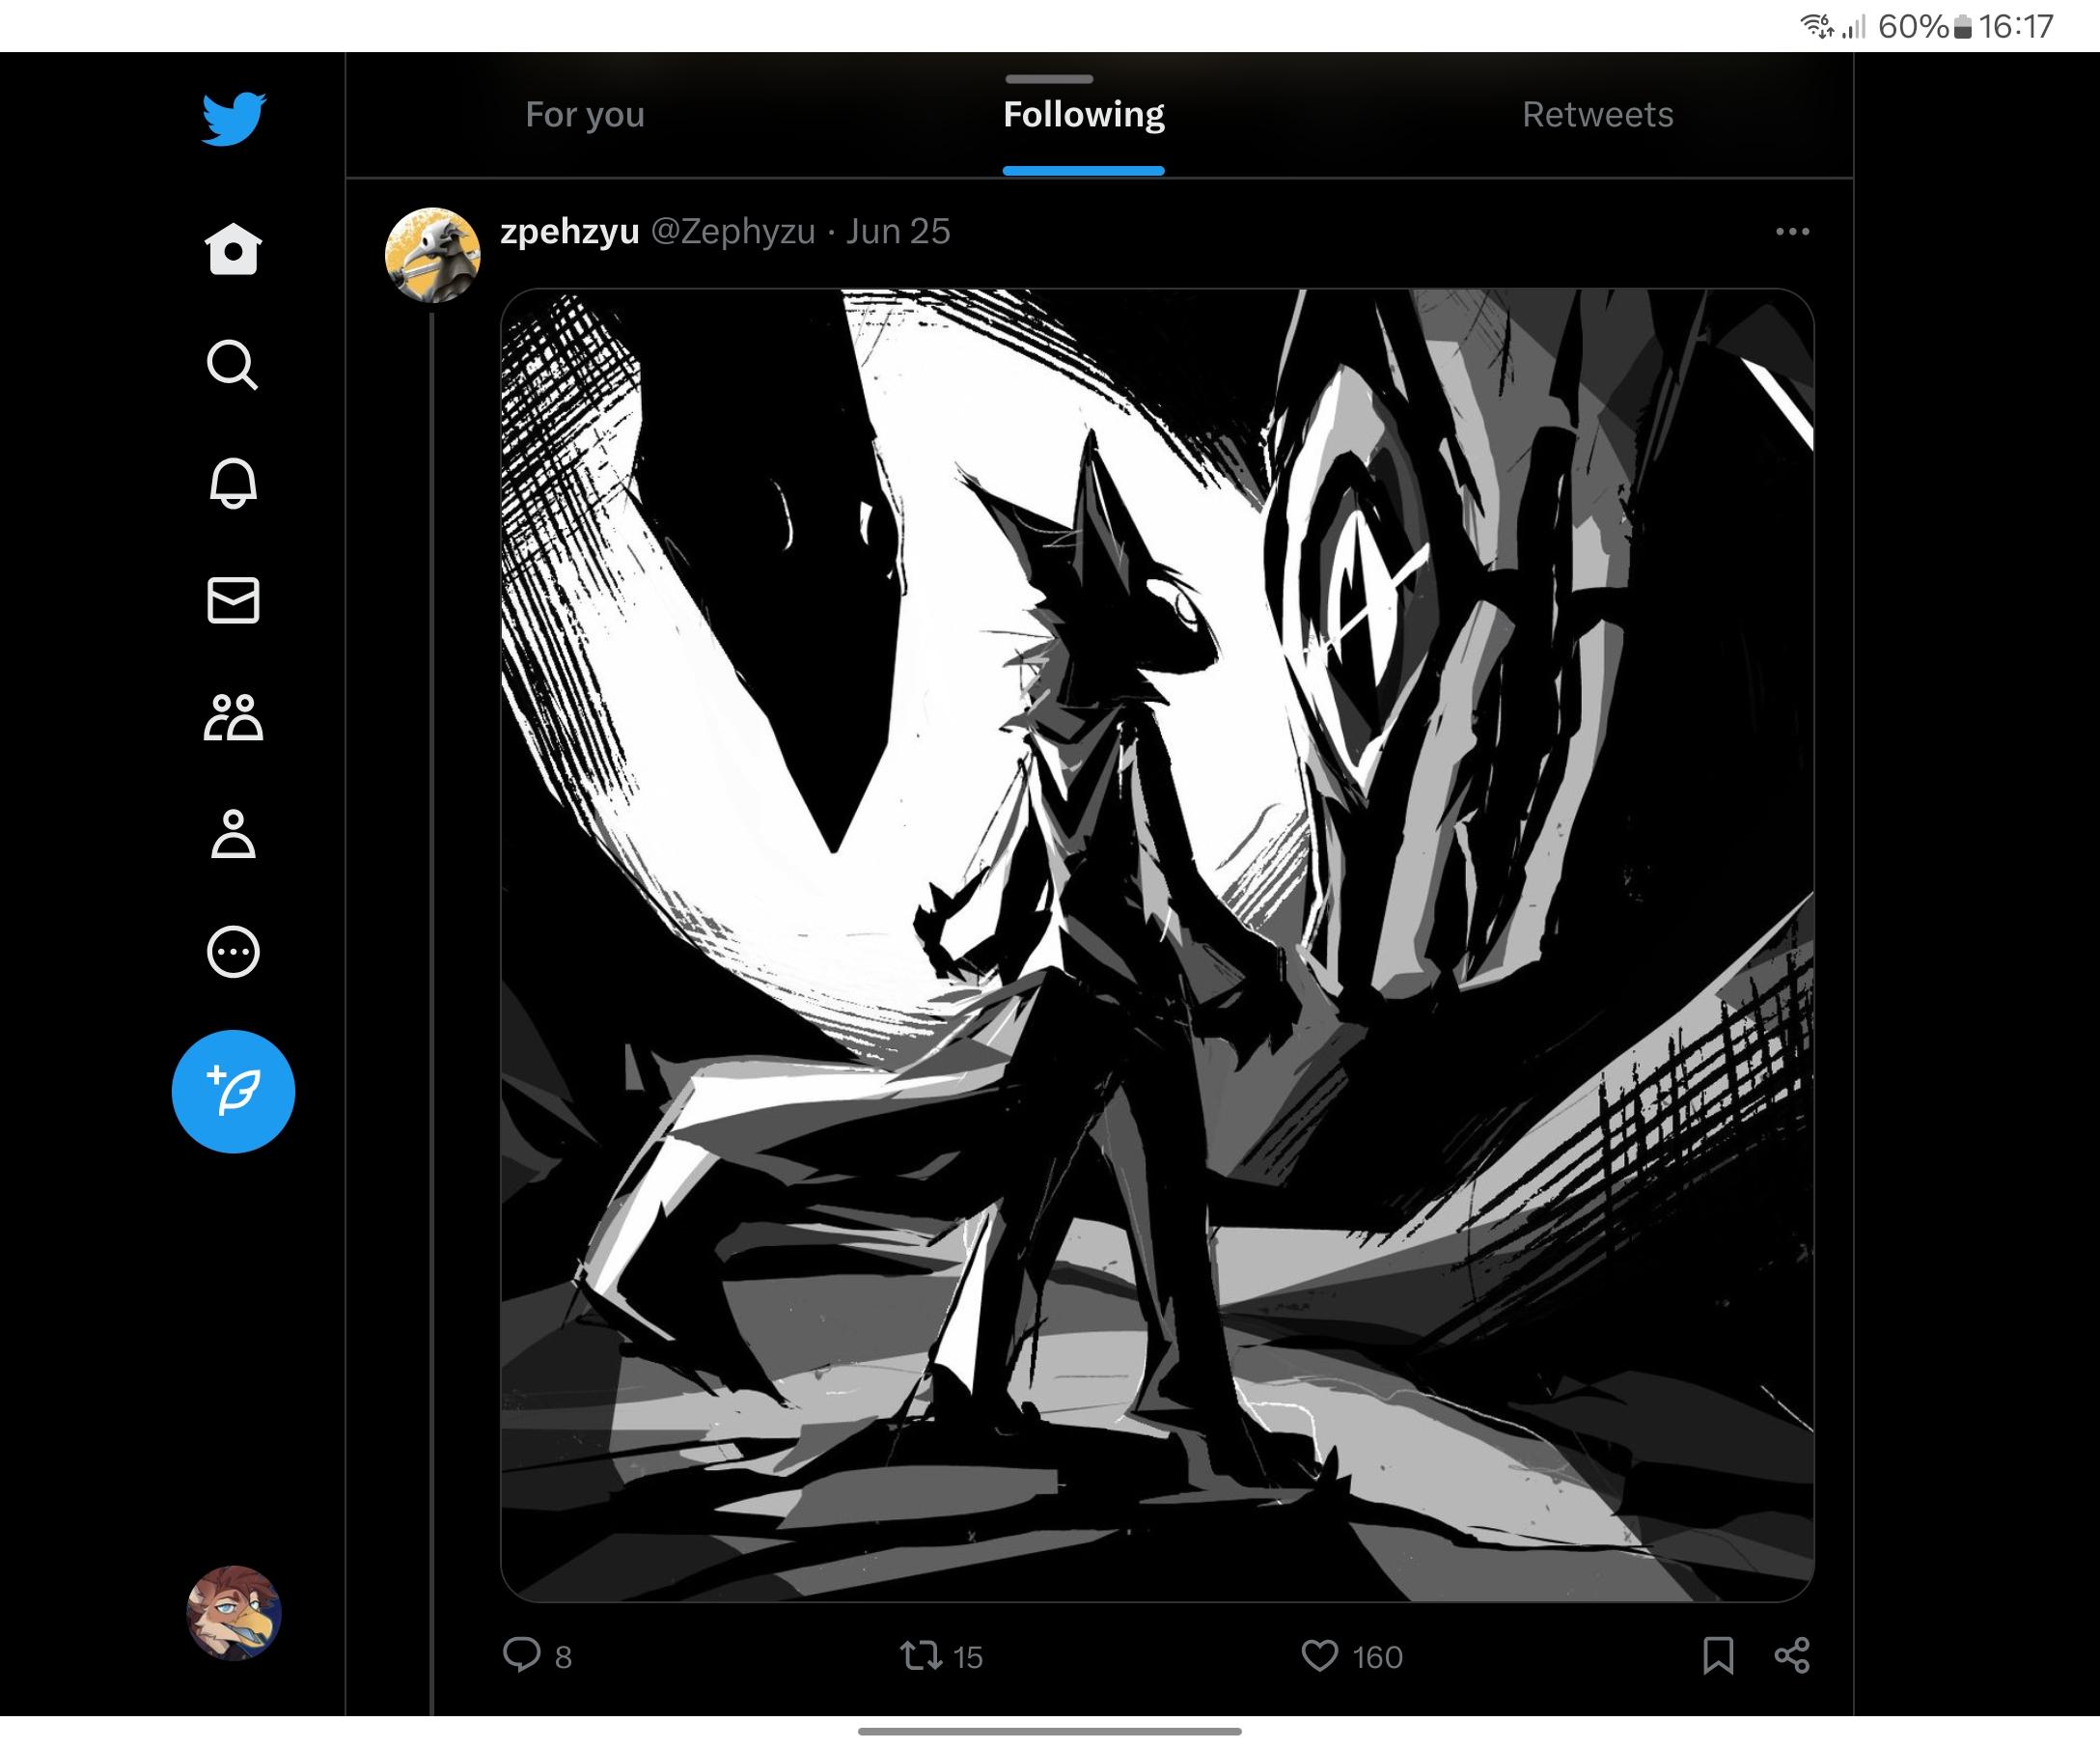Switch to the For you tab
This screenshot has width=2100, height=1749.
[585, 115]
